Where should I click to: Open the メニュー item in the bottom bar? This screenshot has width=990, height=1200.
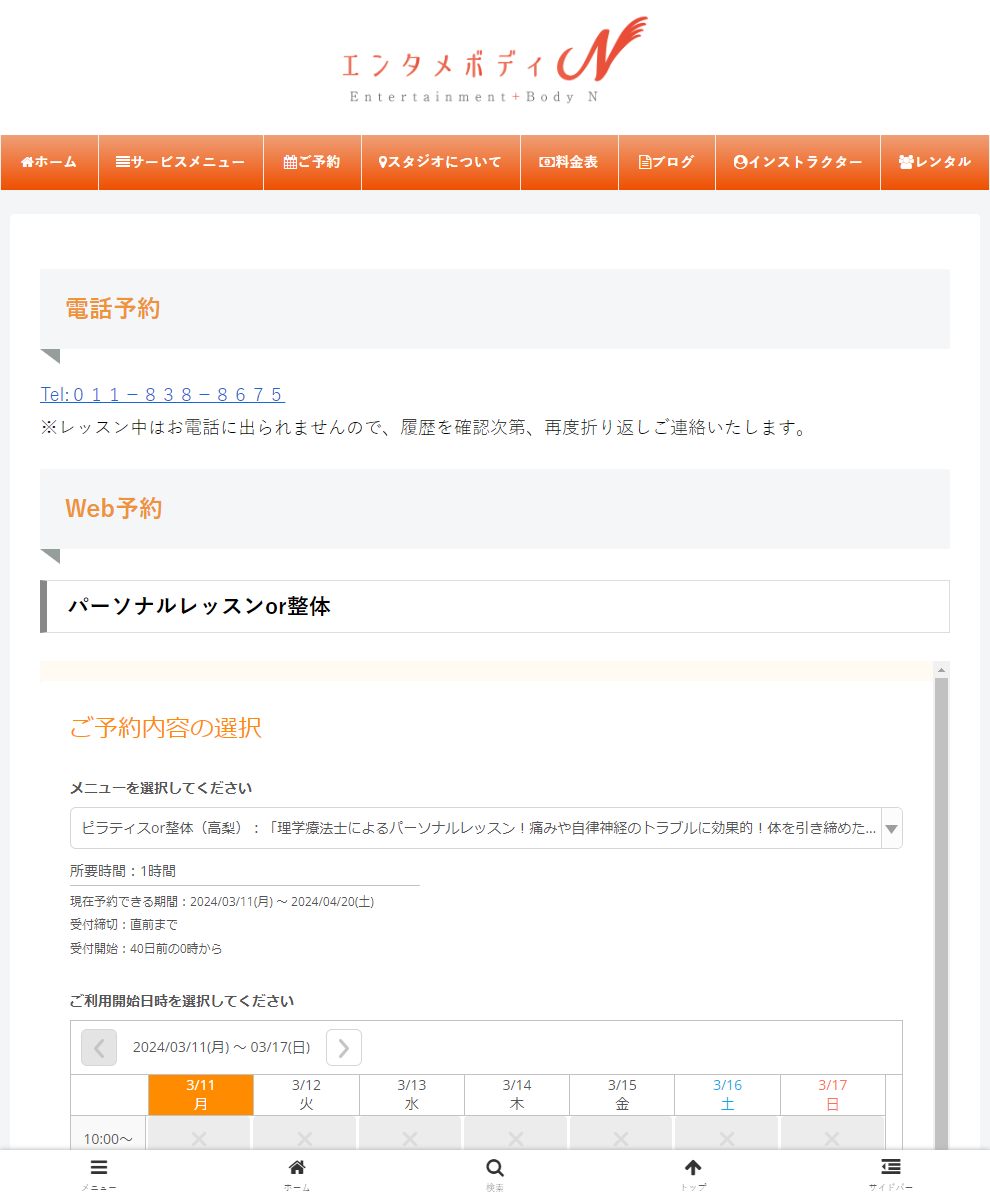click(98, 1168)
